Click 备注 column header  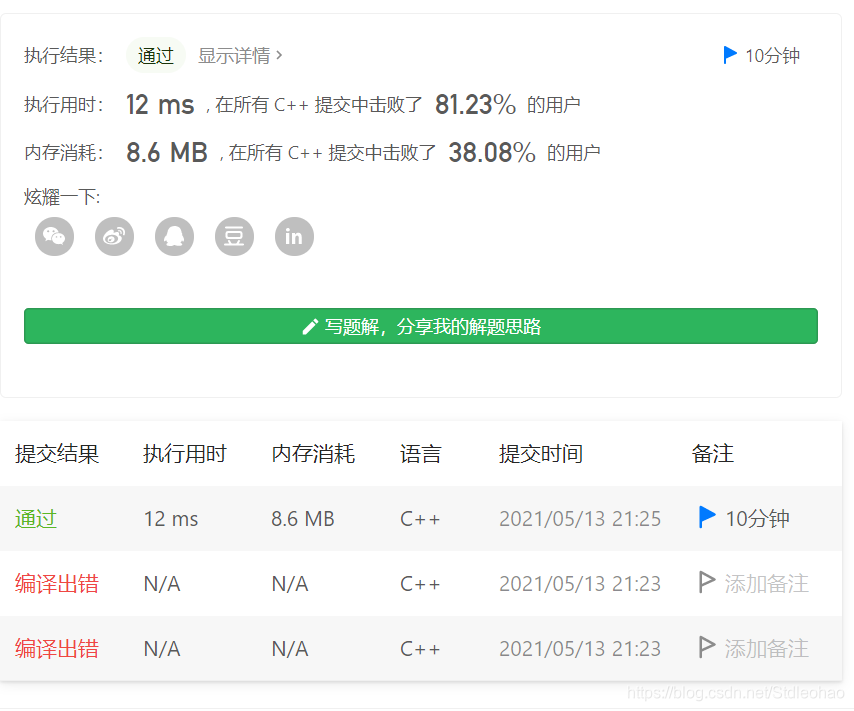point(712,454)
